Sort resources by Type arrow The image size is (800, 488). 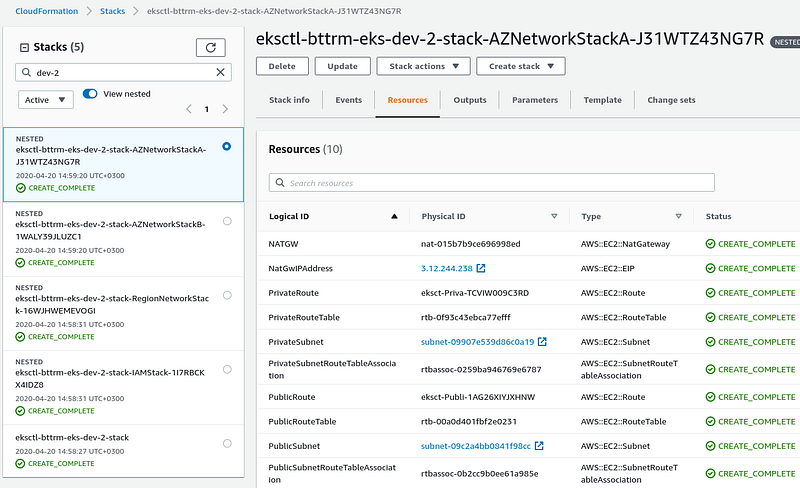tap(679, 216)
